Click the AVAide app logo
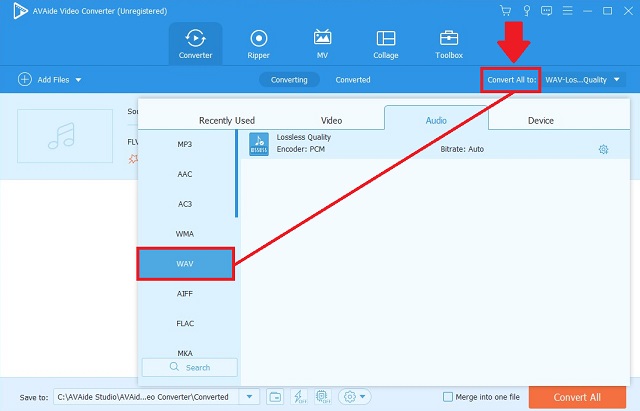The height and width of the screenshot is (411, 640). [x=20, y=11]
